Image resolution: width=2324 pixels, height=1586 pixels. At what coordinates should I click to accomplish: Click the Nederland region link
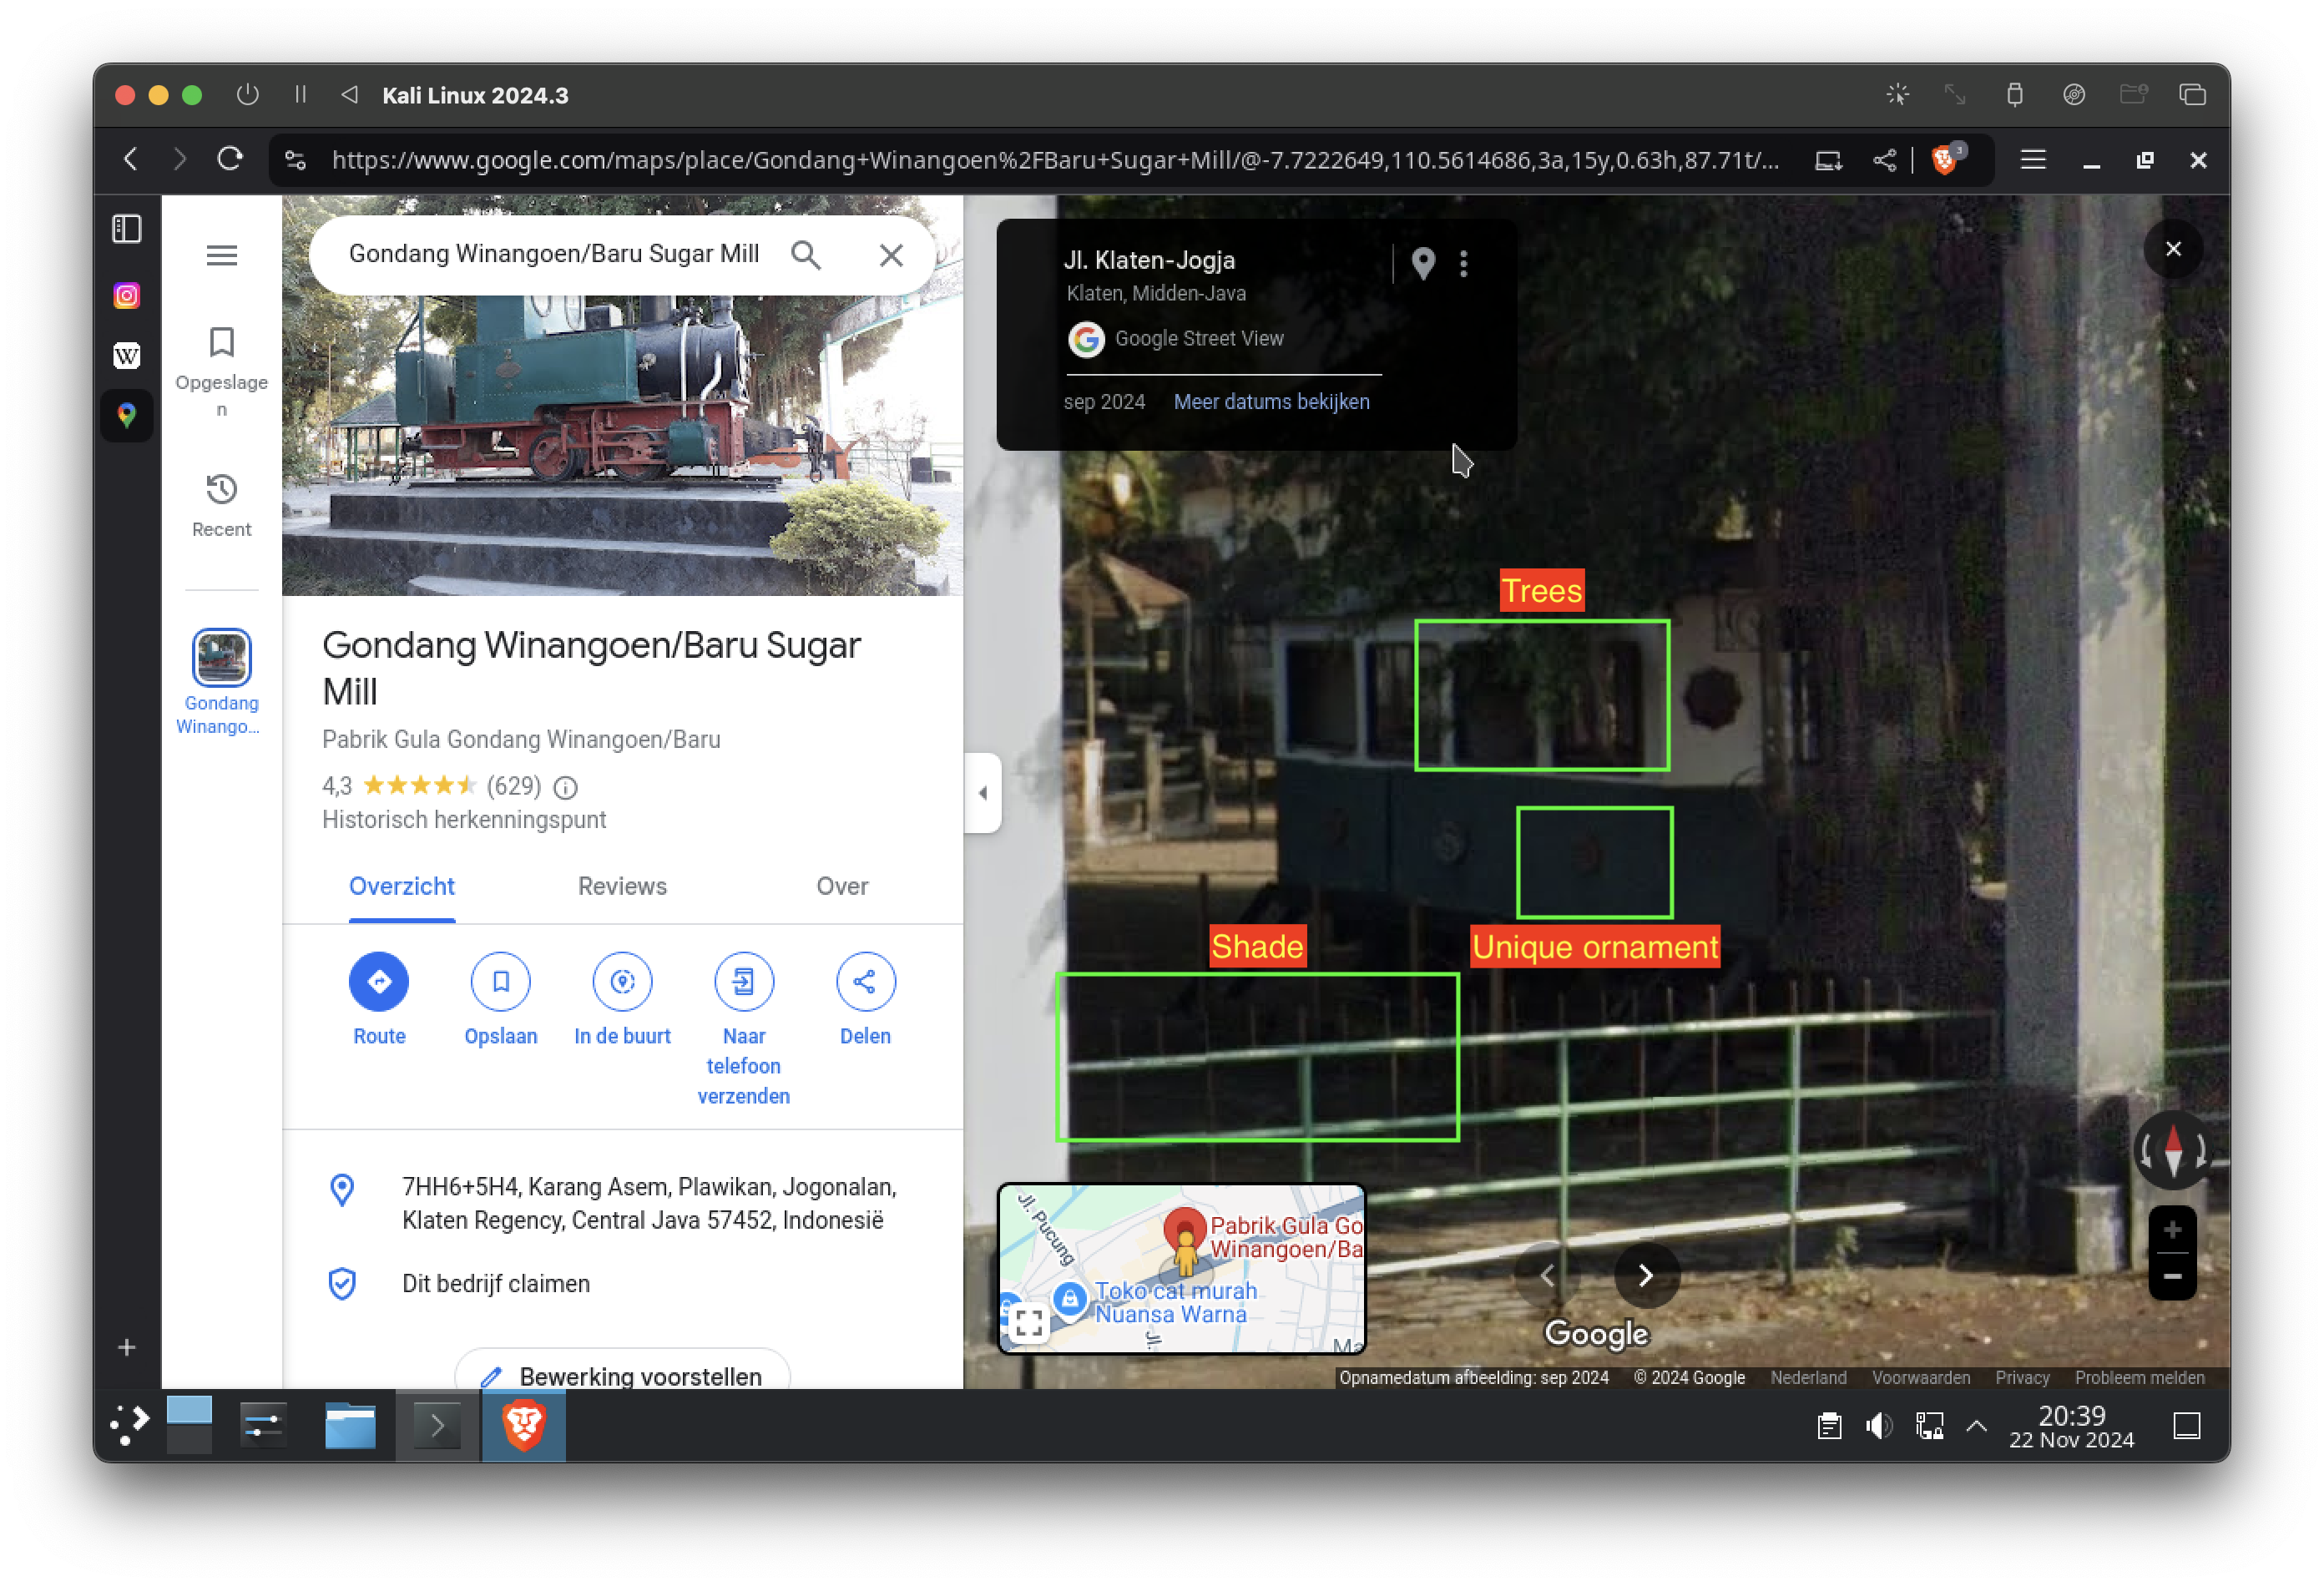(x=1808, y=1377)
